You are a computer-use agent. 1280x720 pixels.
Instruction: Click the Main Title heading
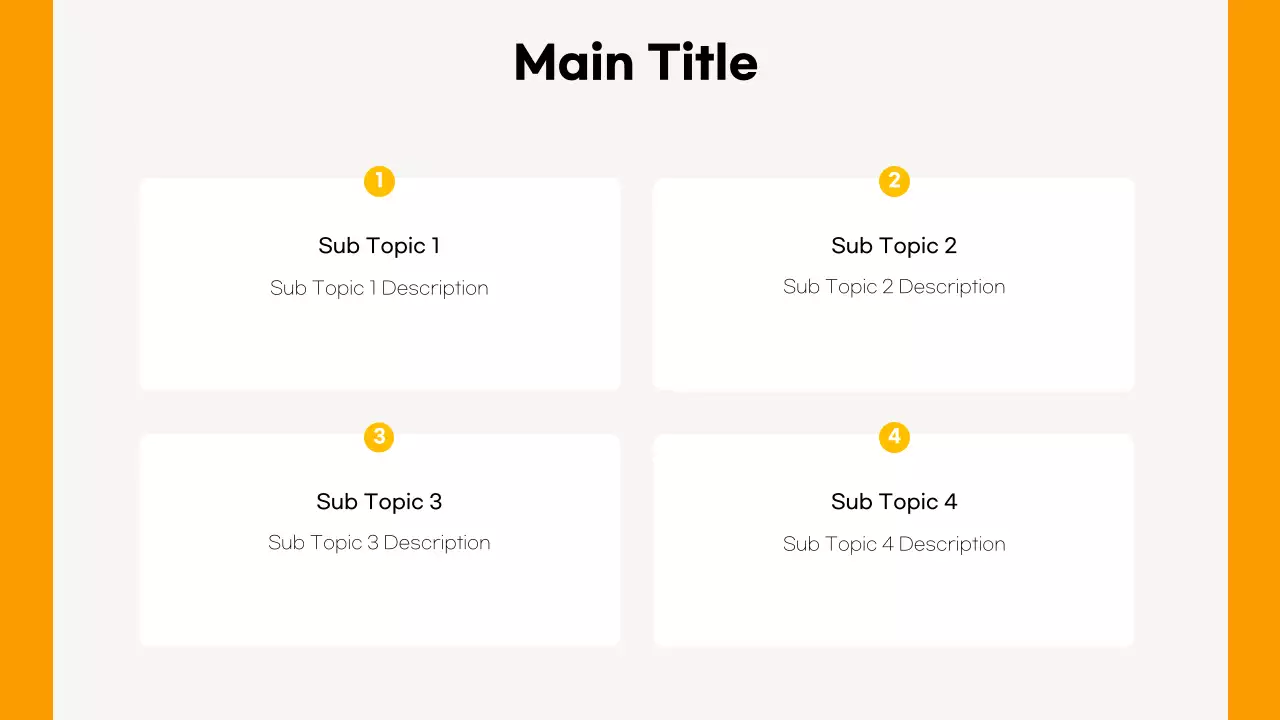[636, 62]
